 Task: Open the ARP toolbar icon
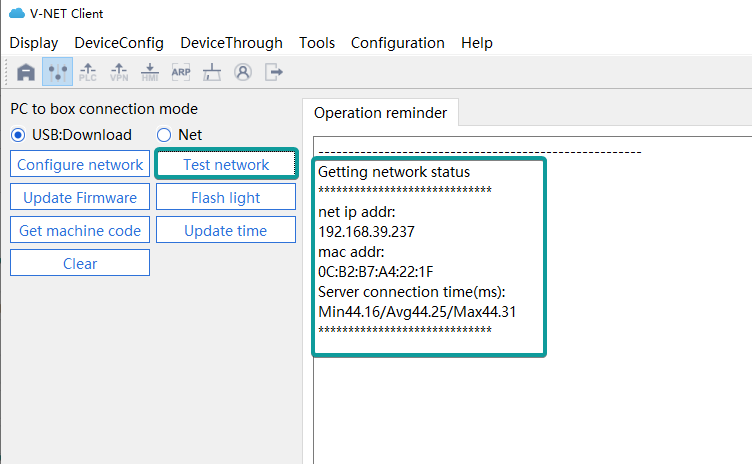tap(181, 72)
